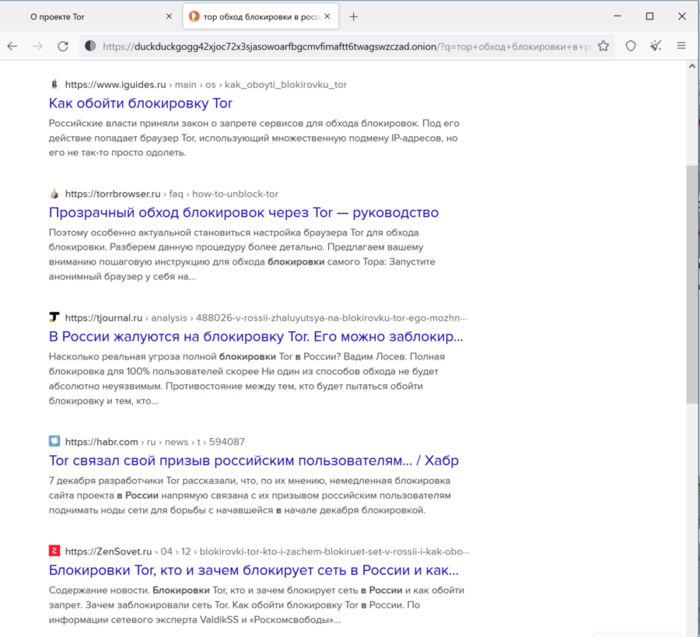Focus the onion URL address bar
Image resolution: width=700 pixels, height=637 pixels.
pyautogui.click(x=346, y=46)
